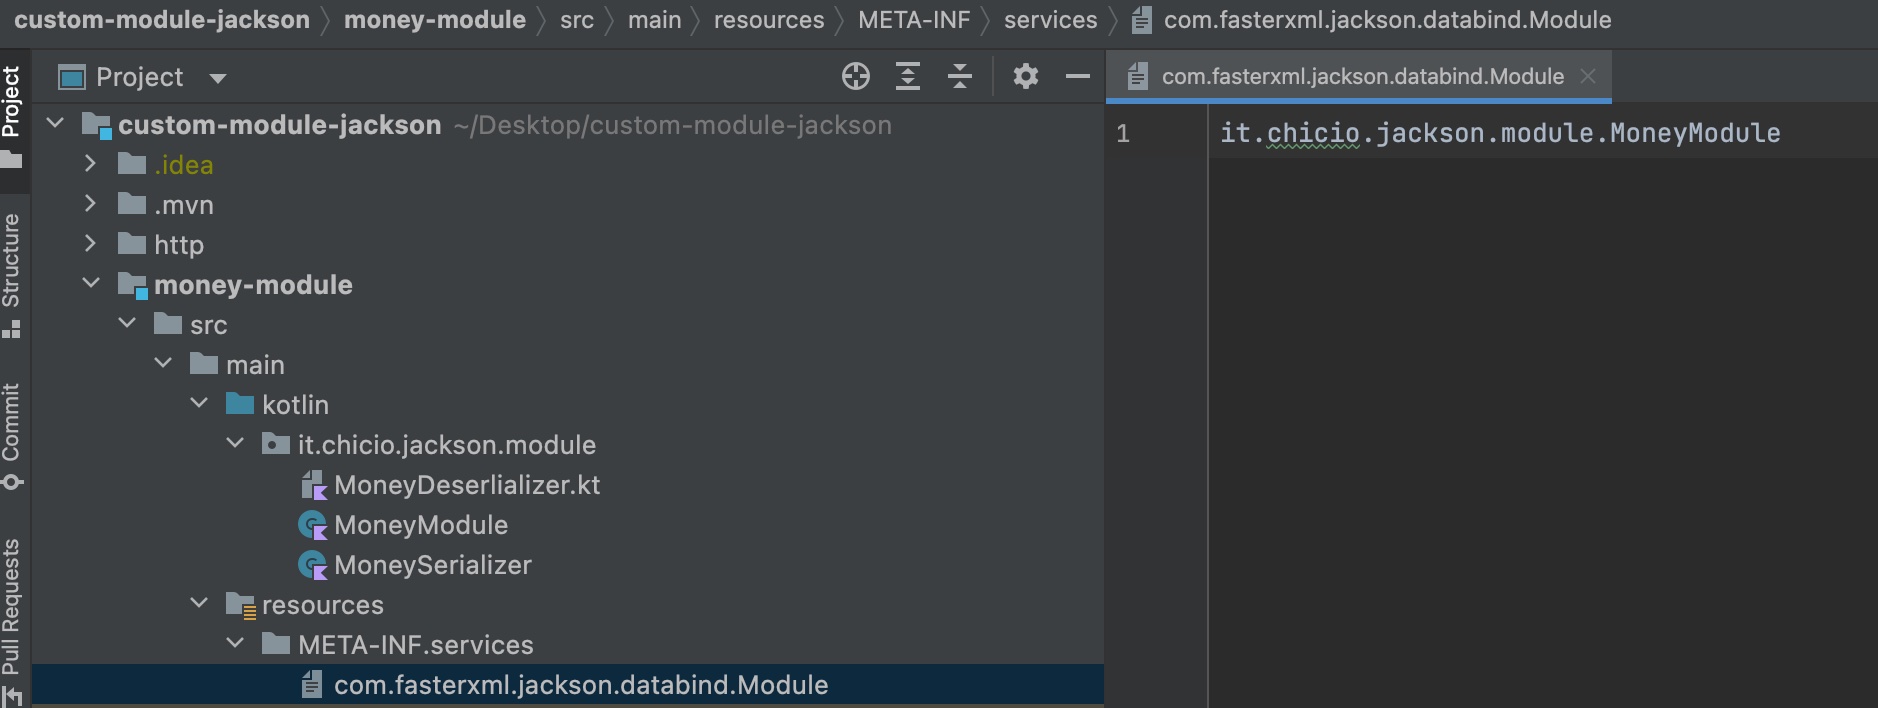The width and height of the screenshot is (1878, 708).
Task: Click META-INF in the breadcrumb bar
Action: point(914,20)
